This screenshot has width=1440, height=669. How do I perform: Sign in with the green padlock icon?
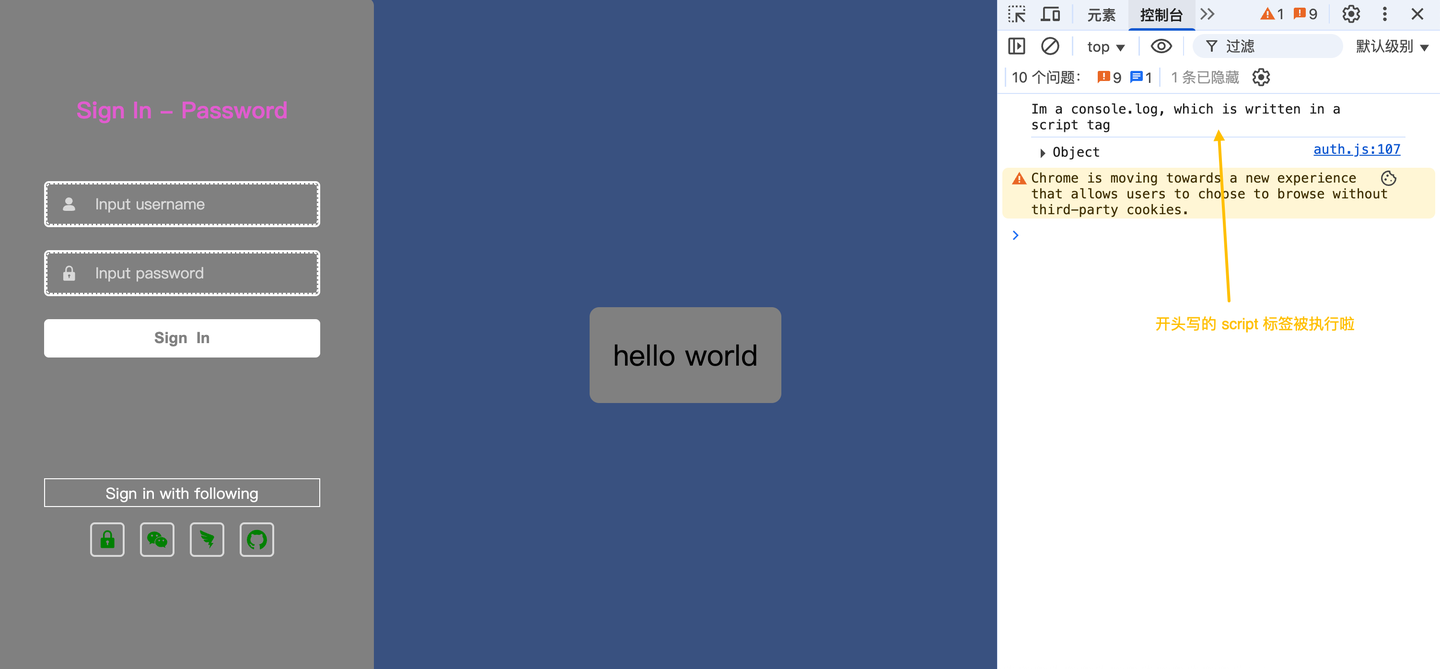click(107, 540)
